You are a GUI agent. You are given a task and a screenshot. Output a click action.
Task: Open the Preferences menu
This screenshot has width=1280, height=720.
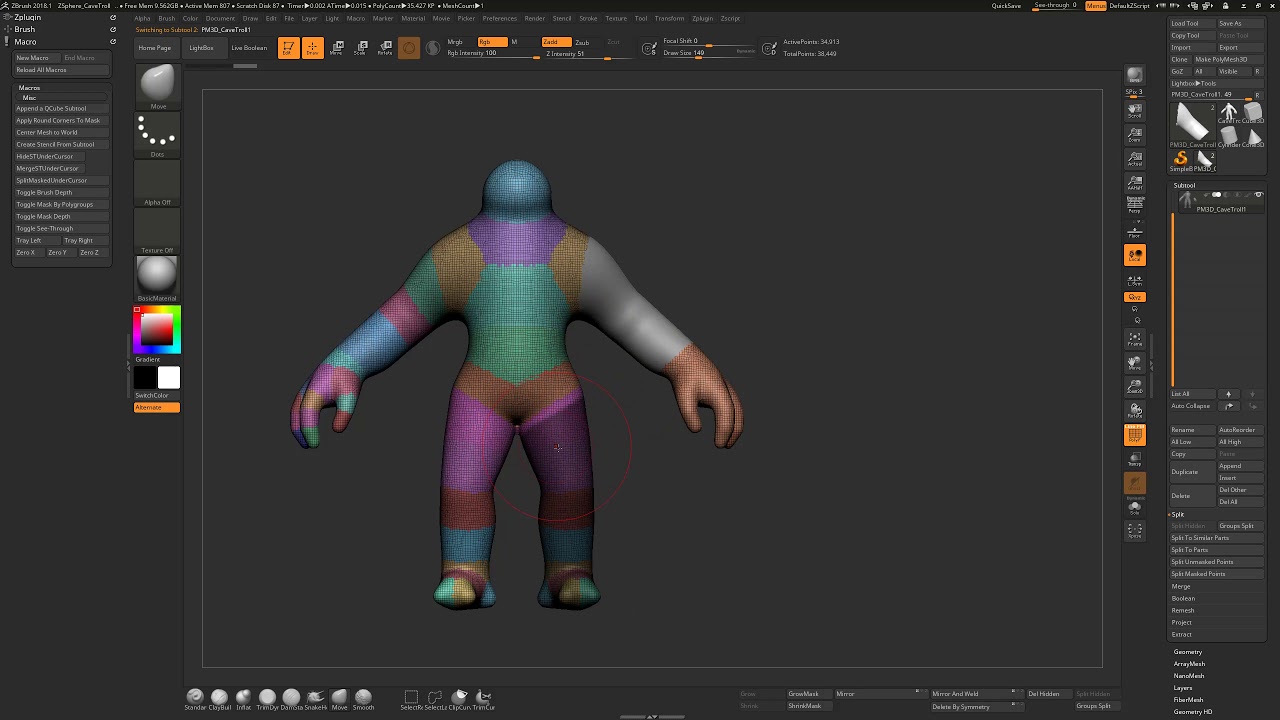coord(499,18)
